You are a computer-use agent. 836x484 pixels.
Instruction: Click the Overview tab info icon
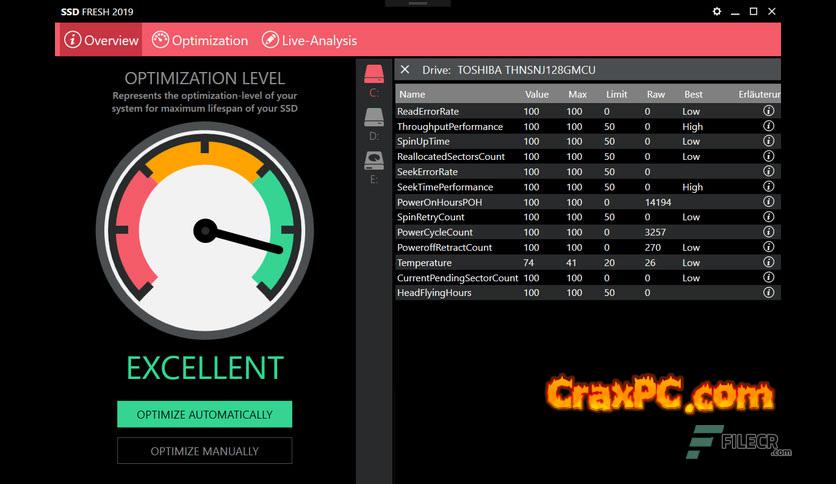pos(73,39)
